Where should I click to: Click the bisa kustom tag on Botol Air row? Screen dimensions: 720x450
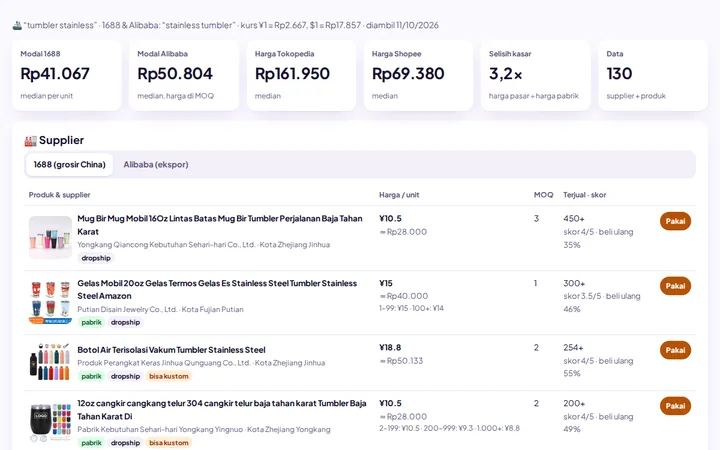coord(169,376)
